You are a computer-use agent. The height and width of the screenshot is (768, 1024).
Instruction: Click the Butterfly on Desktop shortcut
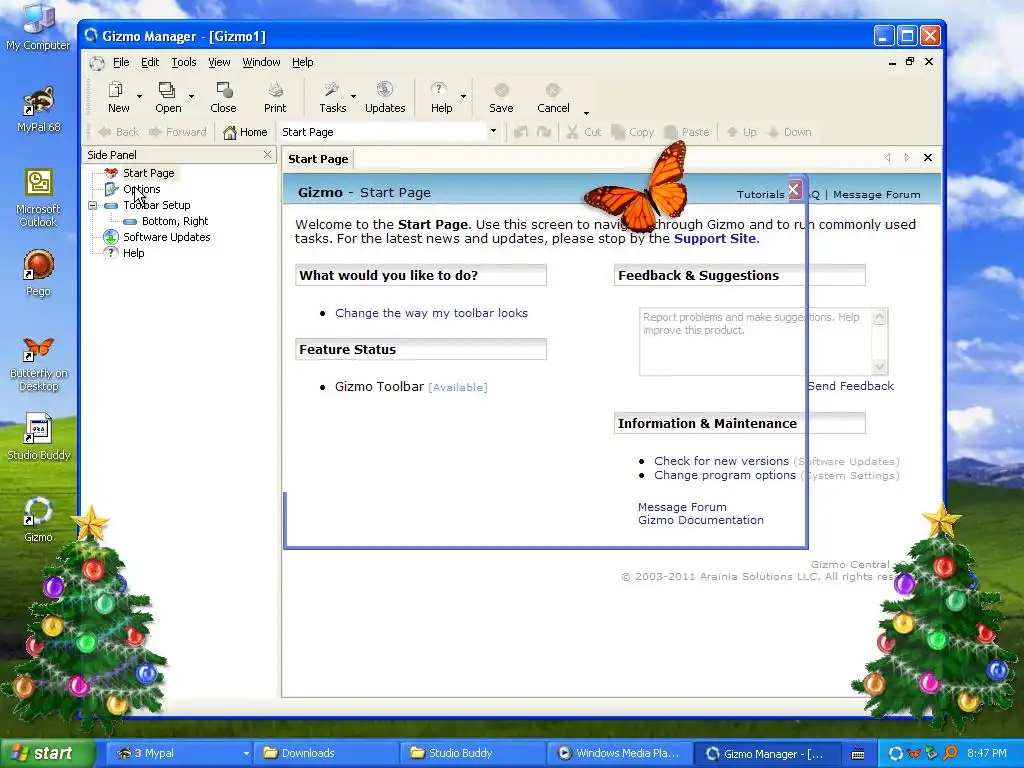click(38, 364)
